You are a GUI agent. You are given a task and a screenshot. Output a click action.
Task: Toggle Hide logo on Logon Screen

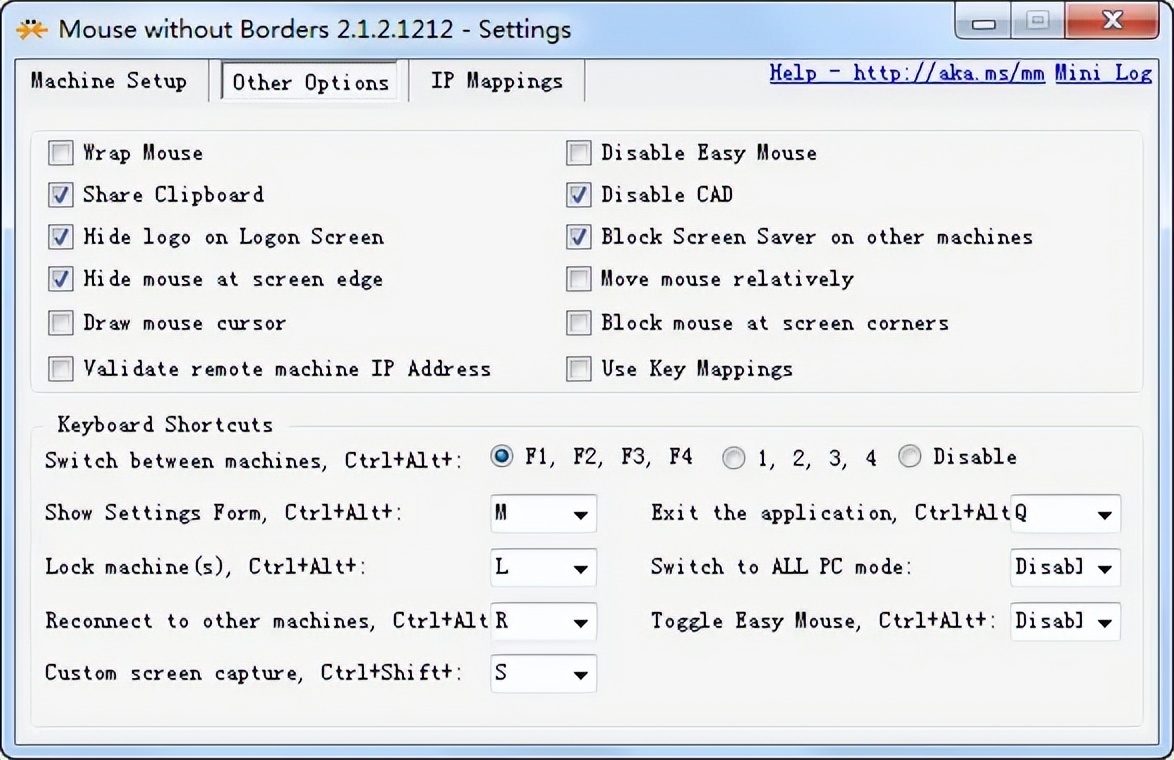click(61, 237)
